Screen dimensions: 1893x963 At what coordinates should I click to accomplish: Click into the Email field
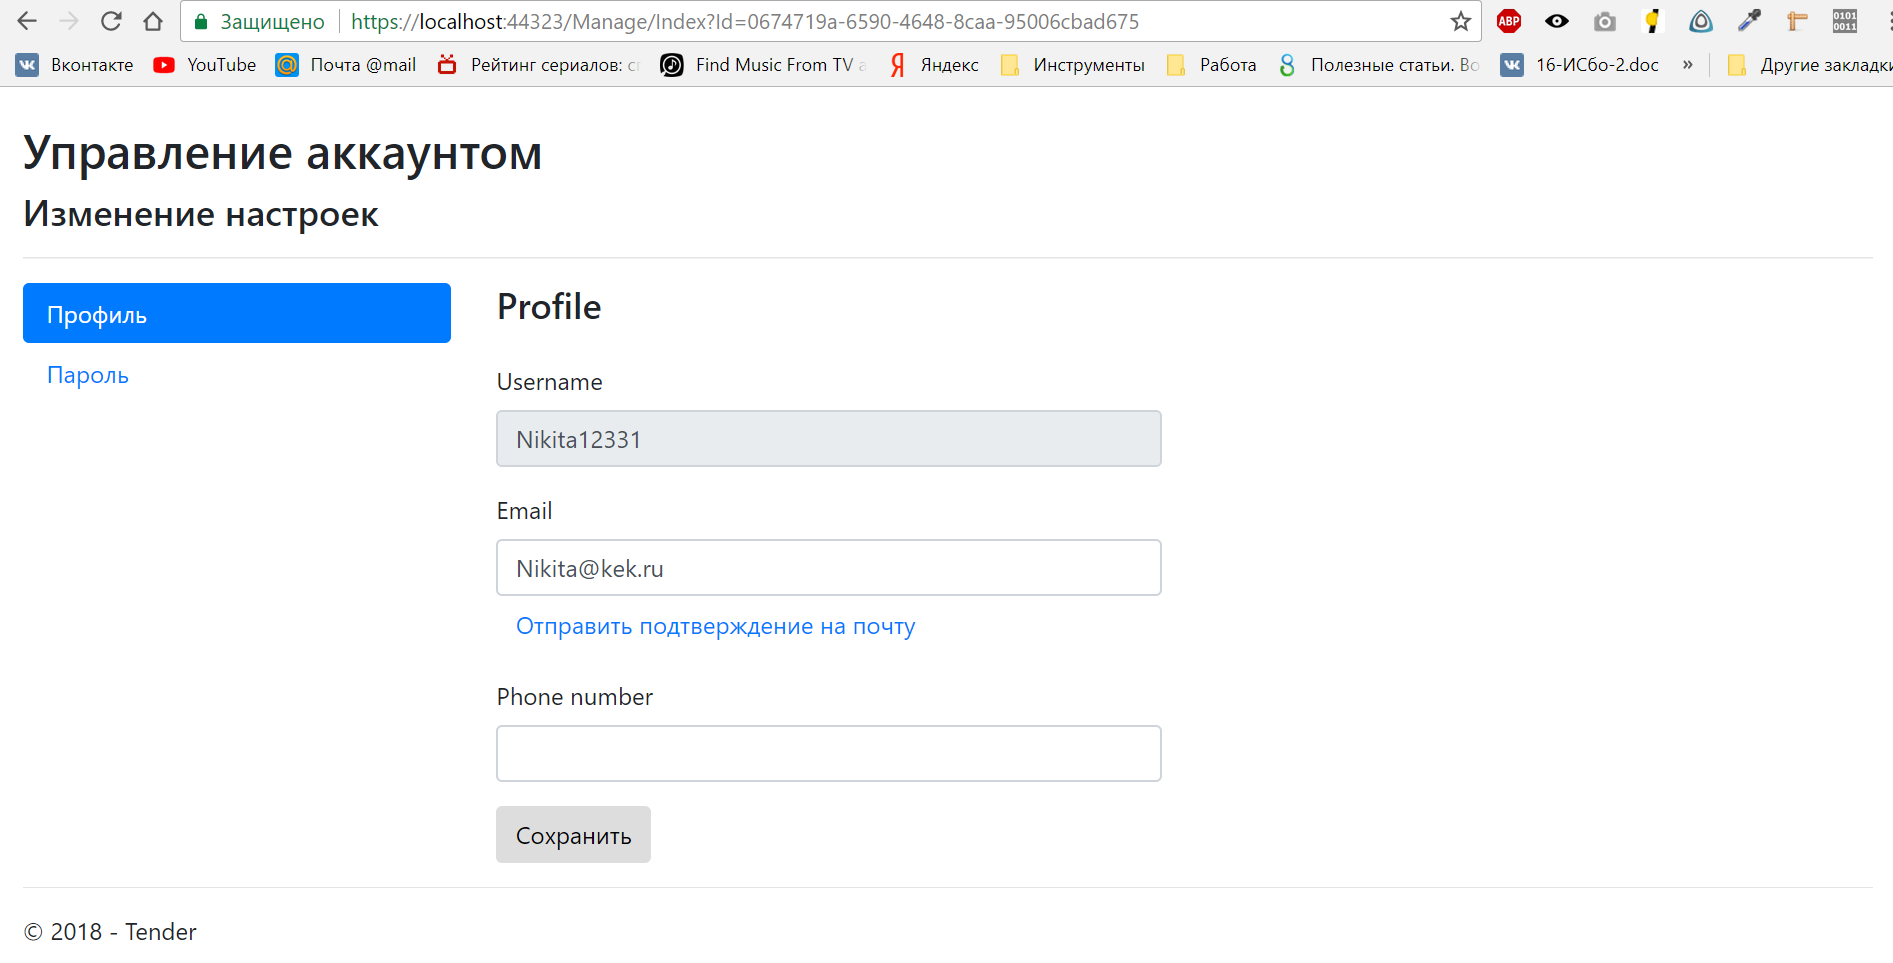[x=829, y=567]
